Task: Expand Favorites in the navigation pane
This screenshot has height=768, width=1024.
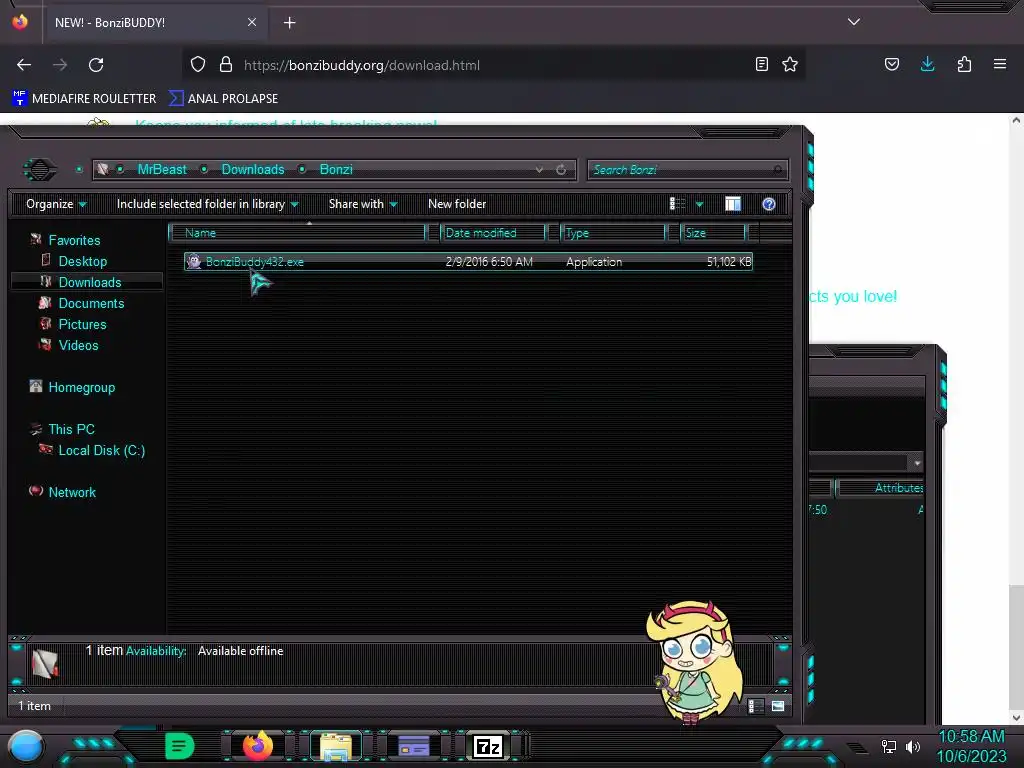Action: pyautogui.click(x=74, y=240)
